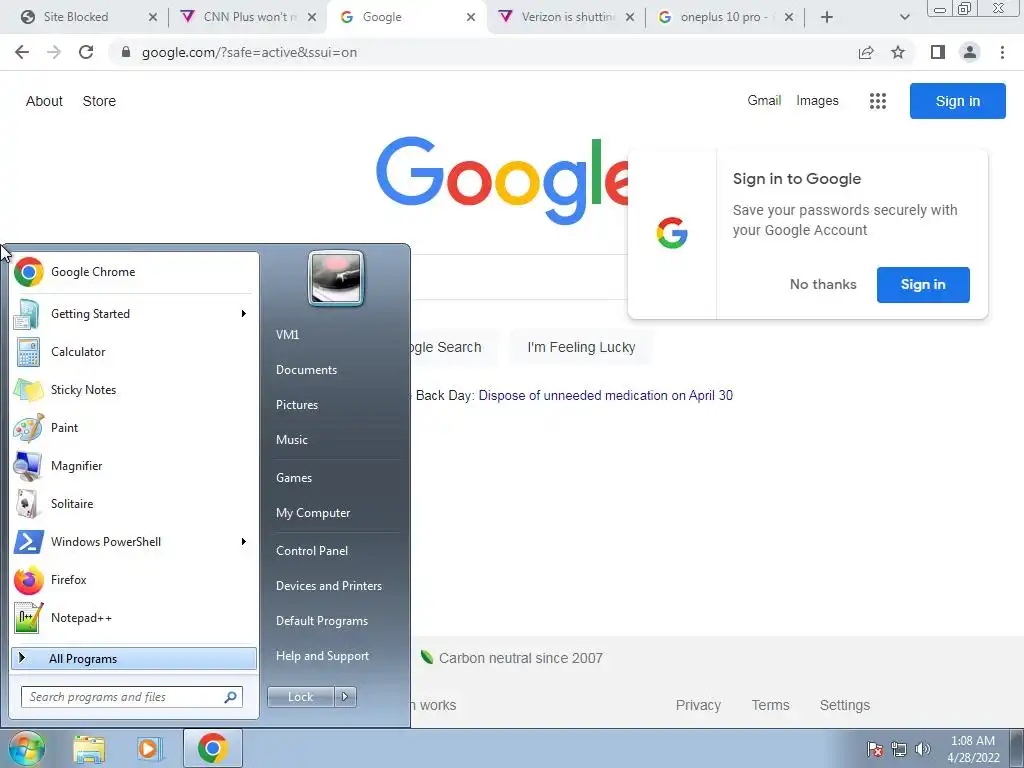Open the Action Center flag icon in the tray
Image resolution: width=1024 pixels, height=768 pixels.
874,749
